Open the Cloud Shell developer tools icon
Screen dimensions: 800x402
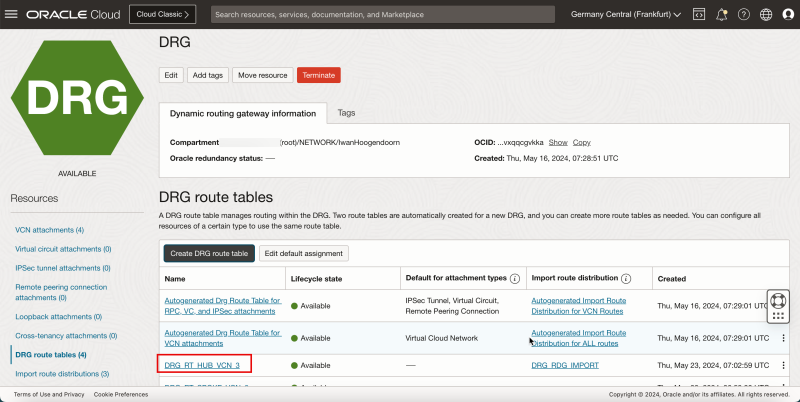698,15
